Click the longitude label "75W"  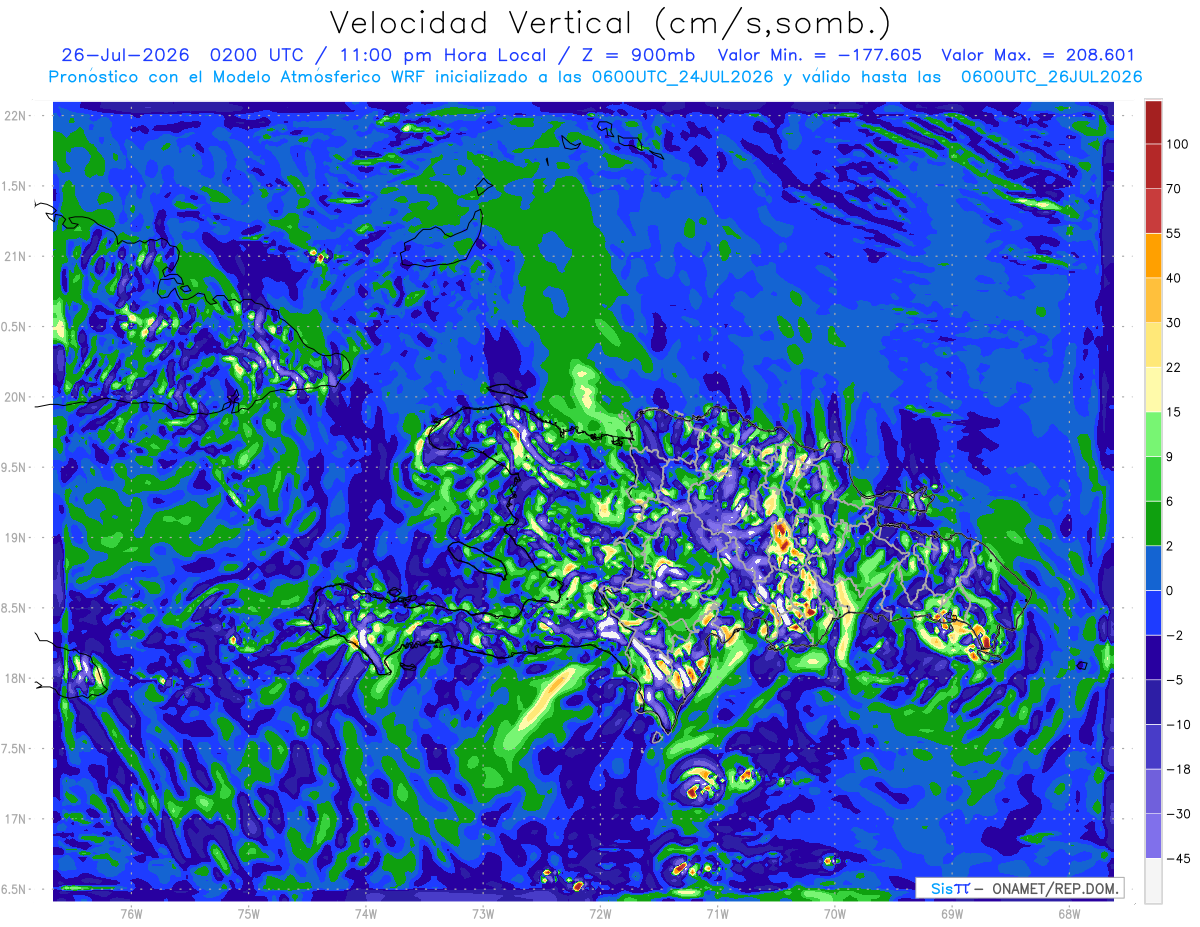pyautogui.click(x=249, y=913)
